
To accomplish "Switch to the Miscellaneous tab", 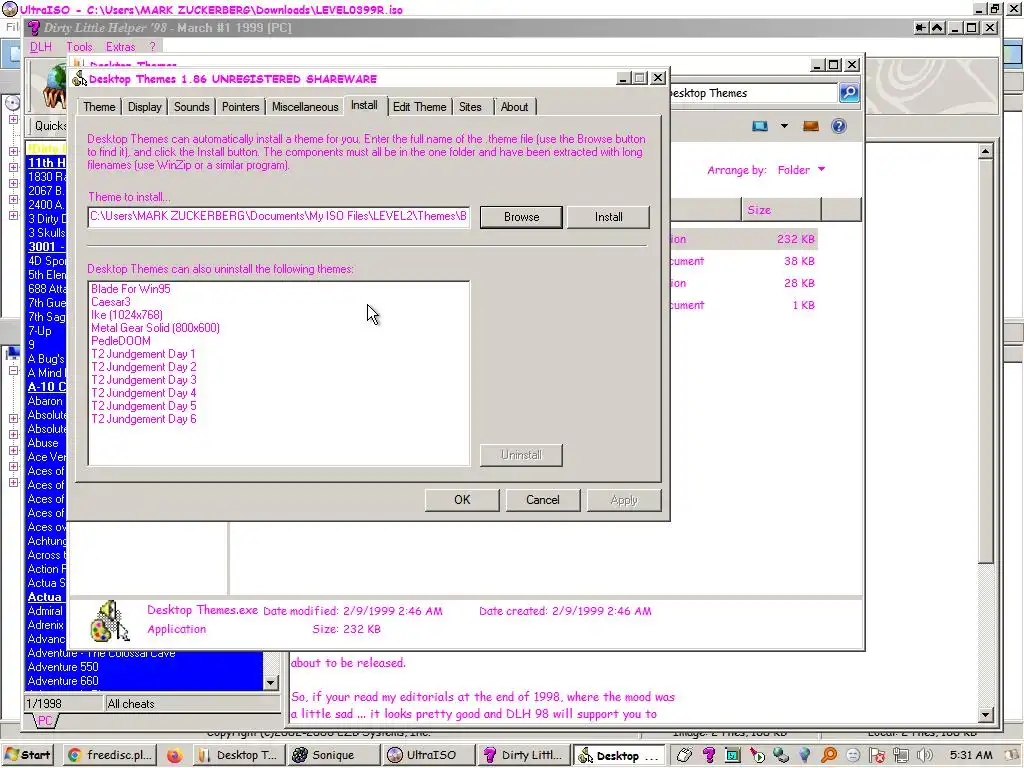I will point(305,107).
